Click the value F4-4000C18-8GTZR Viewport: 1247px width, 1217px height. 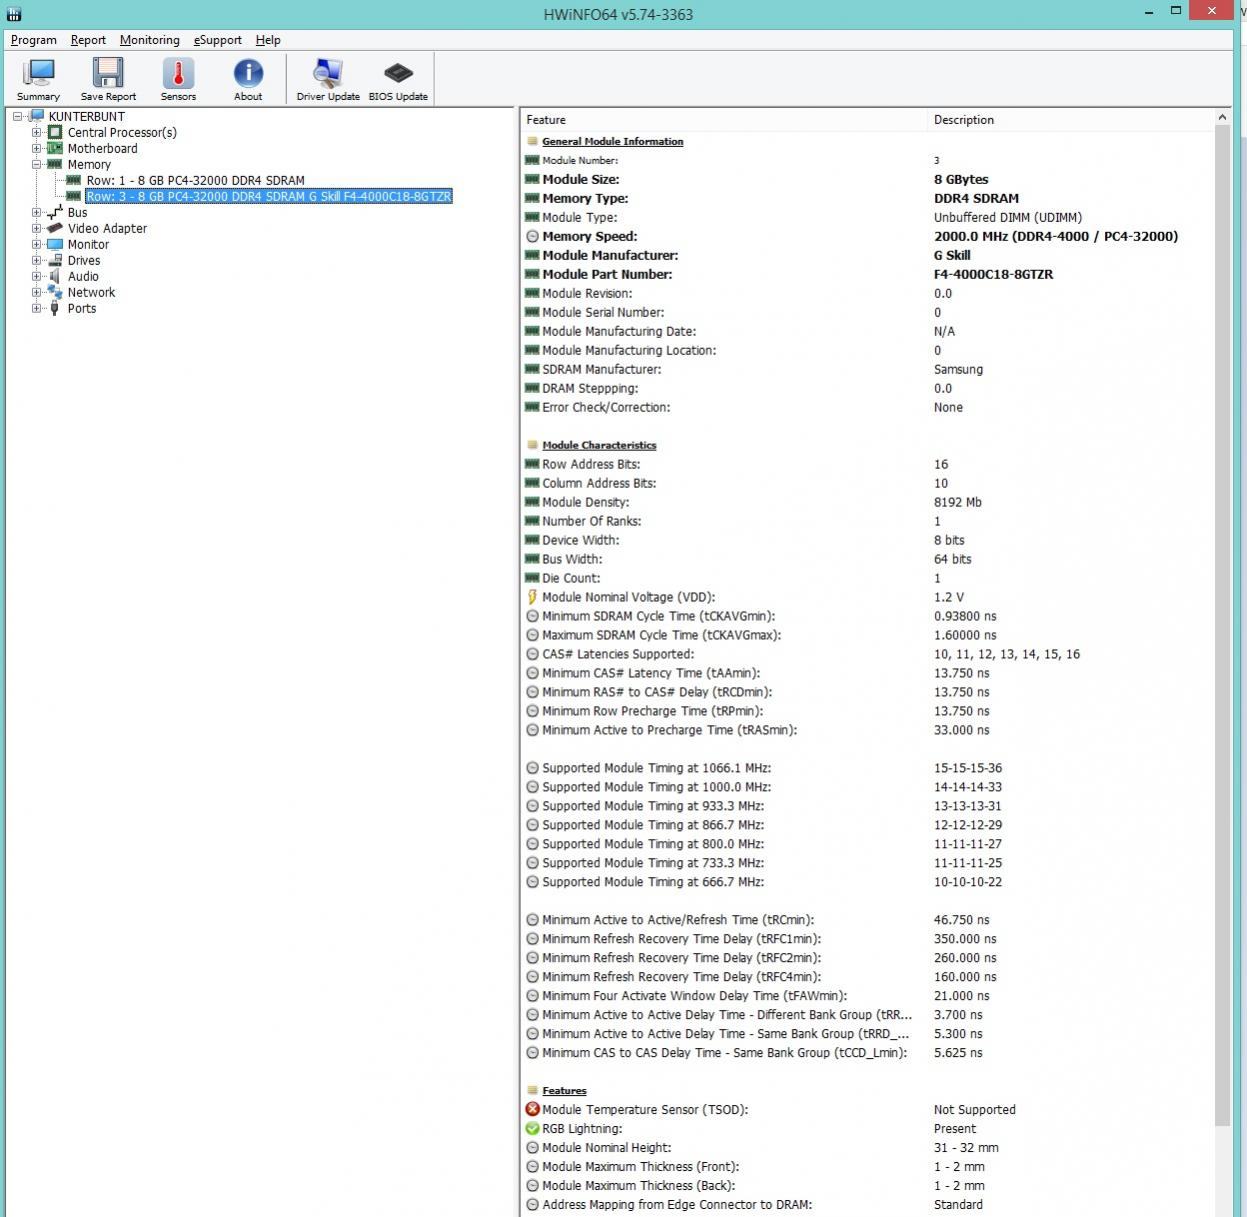[993, 274]
